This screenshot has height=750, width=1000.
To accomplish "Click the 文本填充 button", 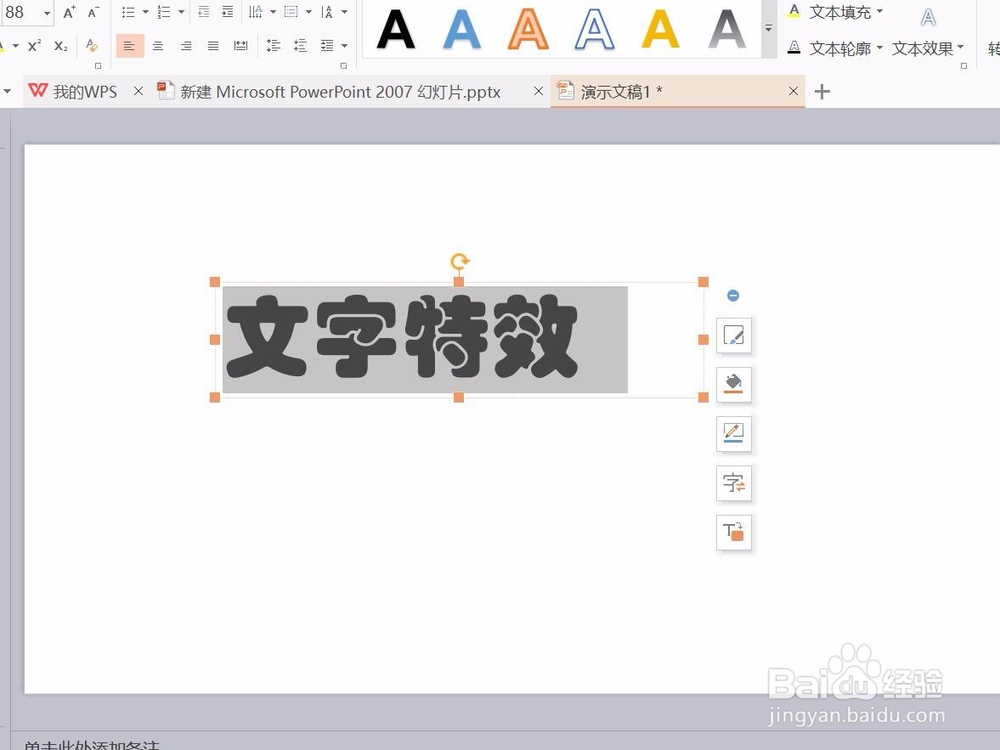I will point(841,12).
